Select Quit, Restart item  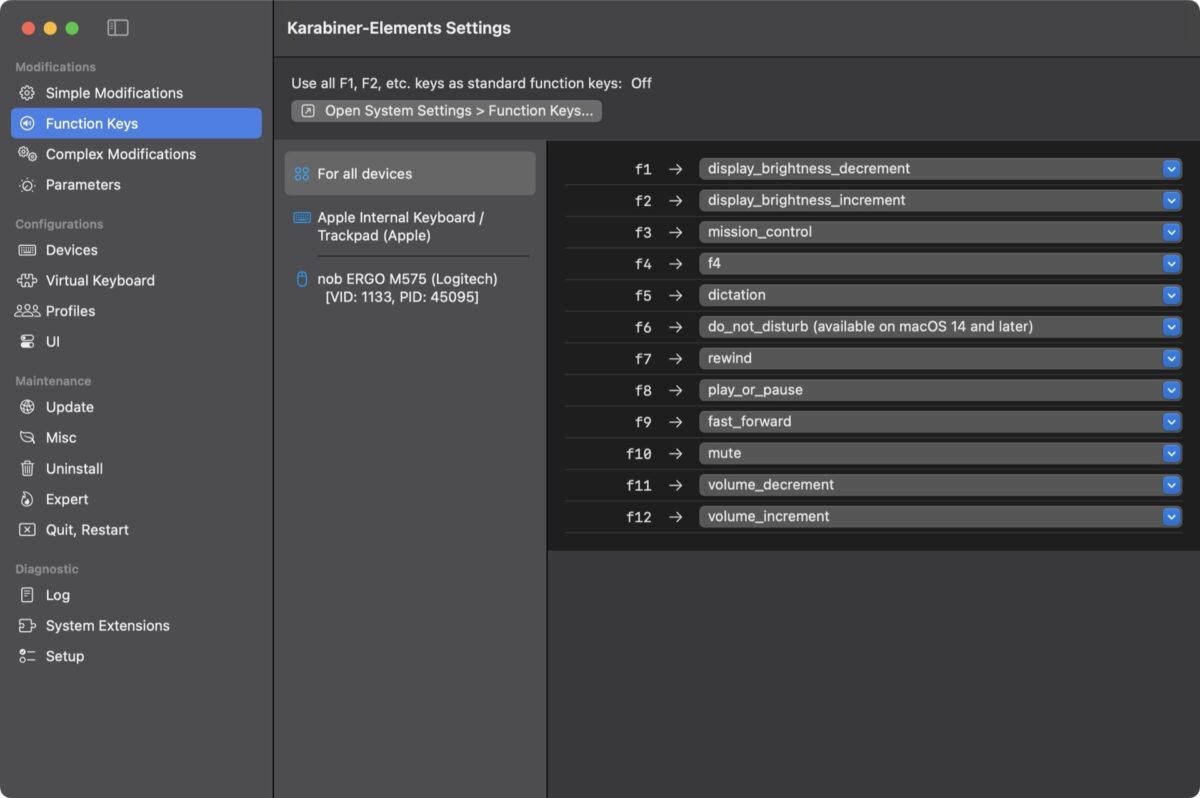(136, 530)
